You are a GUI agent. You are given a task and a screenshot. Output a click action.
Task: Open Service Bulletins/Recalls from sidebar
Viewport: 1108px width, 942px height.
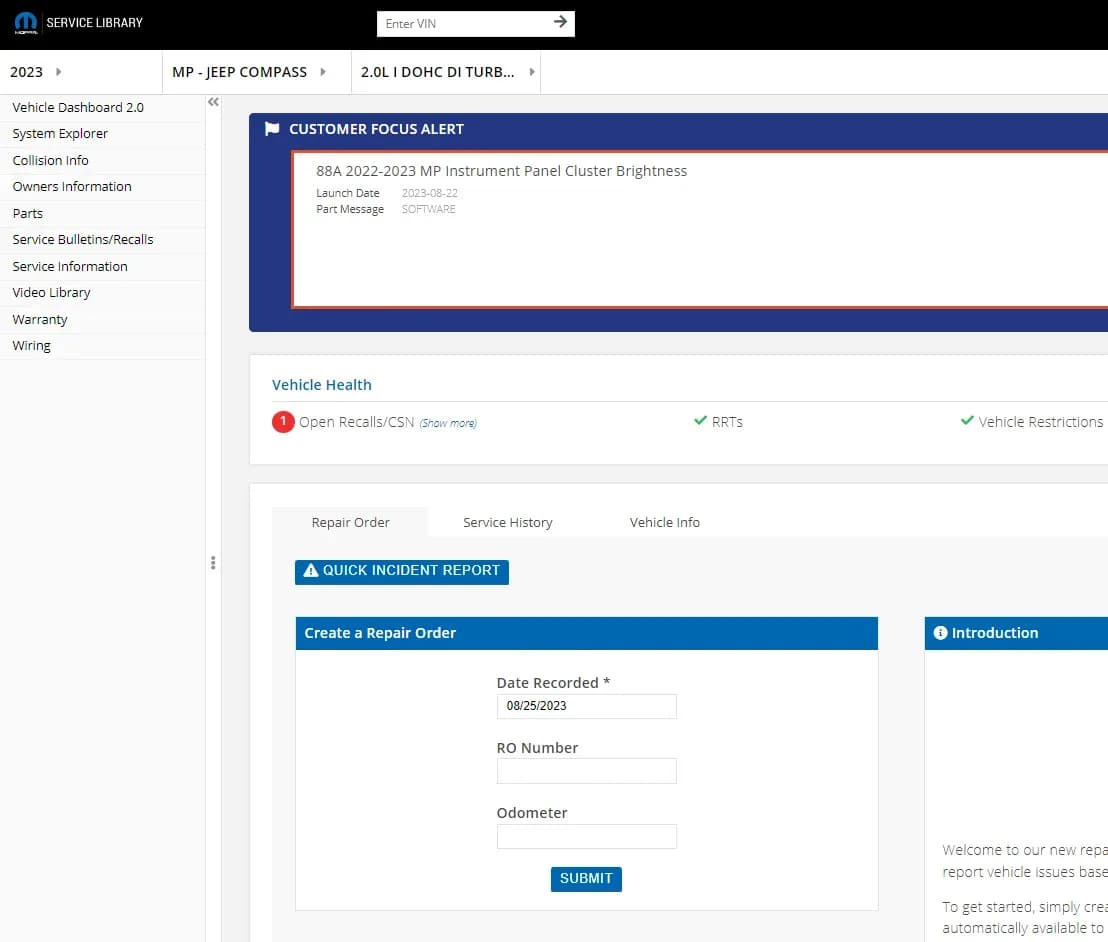coord(102,240)
